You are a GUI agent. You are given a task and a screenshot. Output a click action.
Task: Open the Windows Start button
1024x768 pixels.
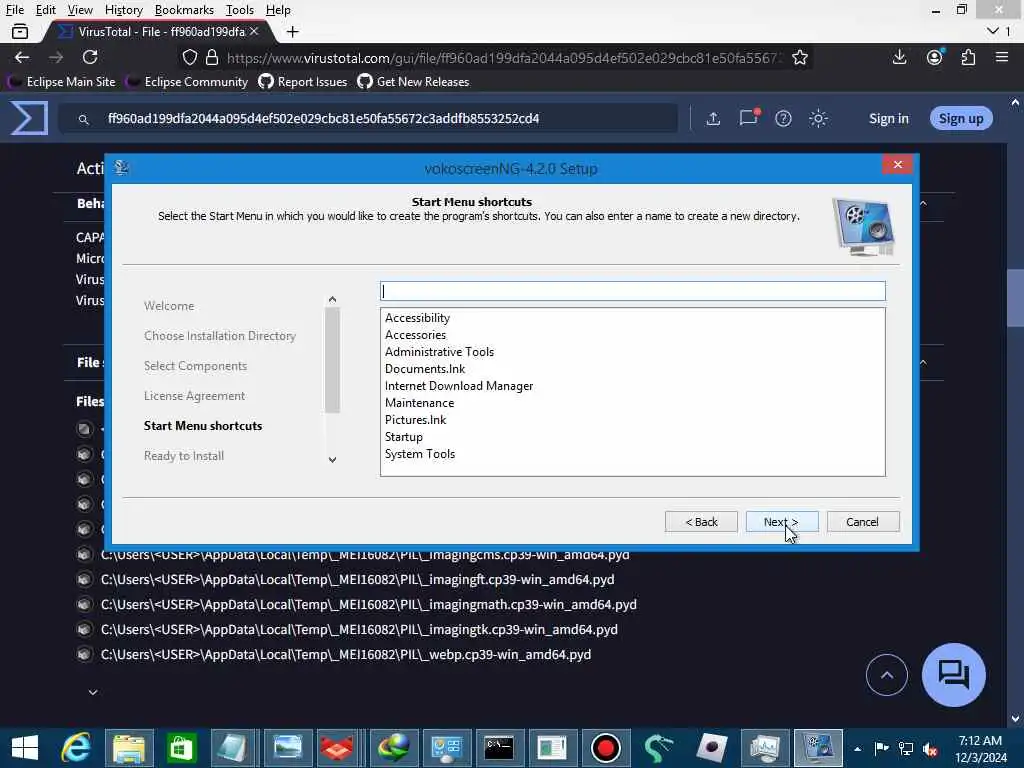(25, 748)
